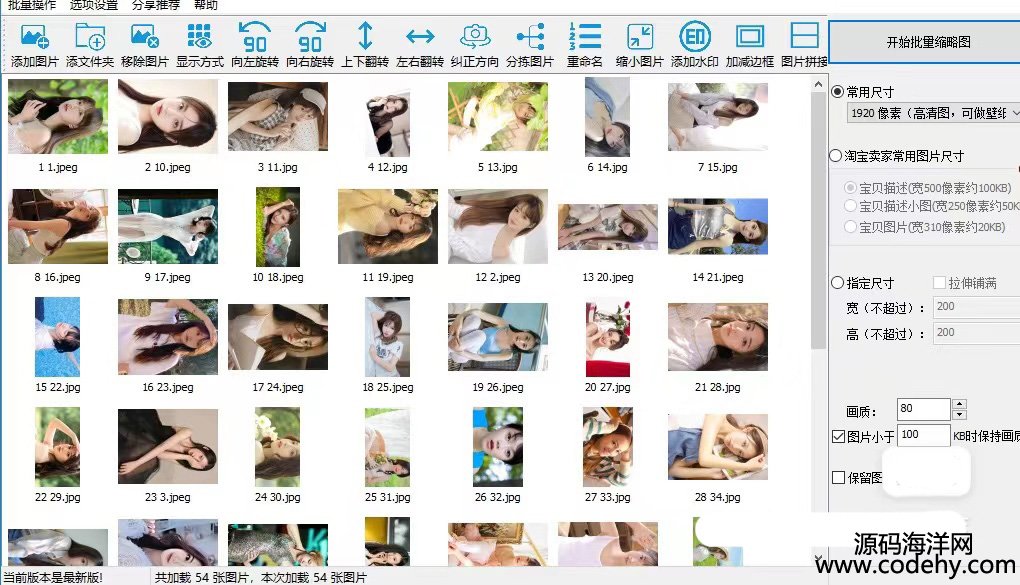Select thumbnail 26 32.jpg

[x=498, y=447]
